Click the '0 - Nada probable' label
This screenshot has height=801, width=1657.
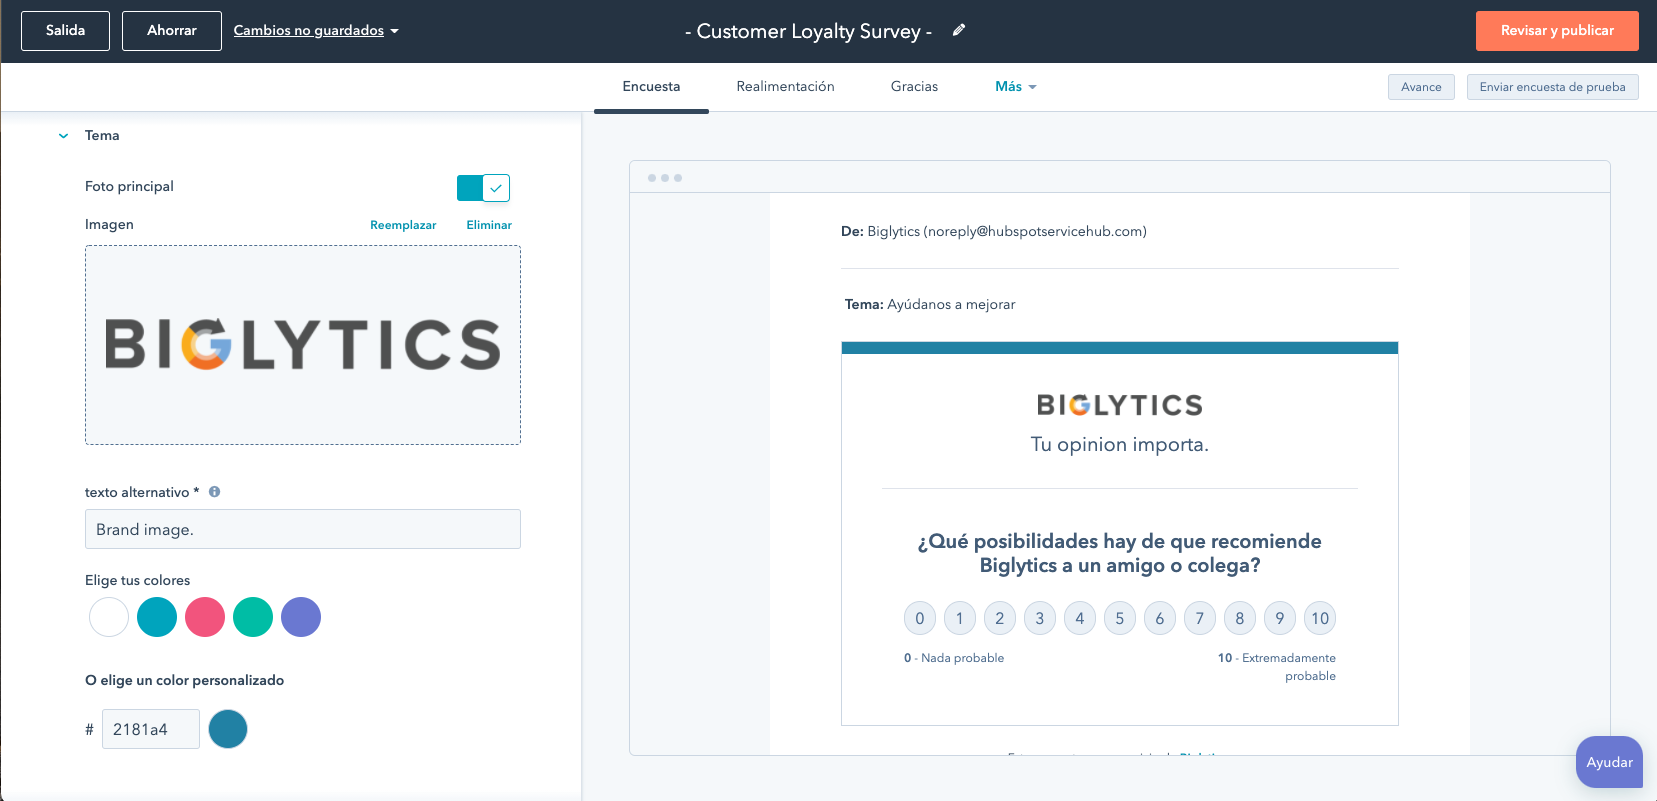click(954, 658)
